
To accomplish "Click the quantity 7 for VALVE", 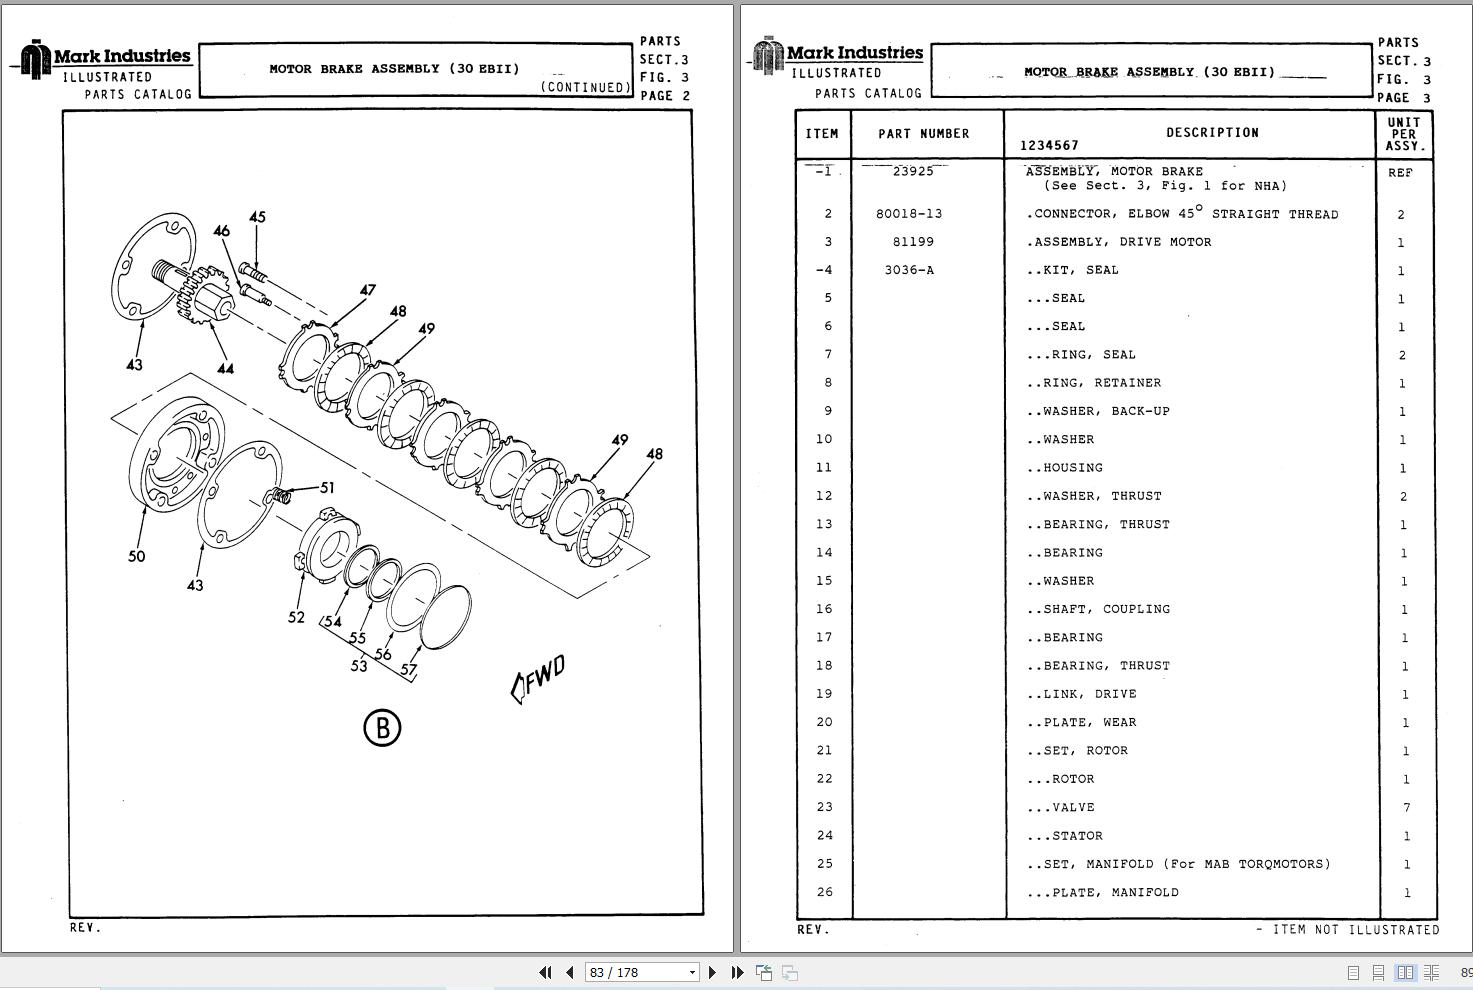I will (x=1406, y=807).
